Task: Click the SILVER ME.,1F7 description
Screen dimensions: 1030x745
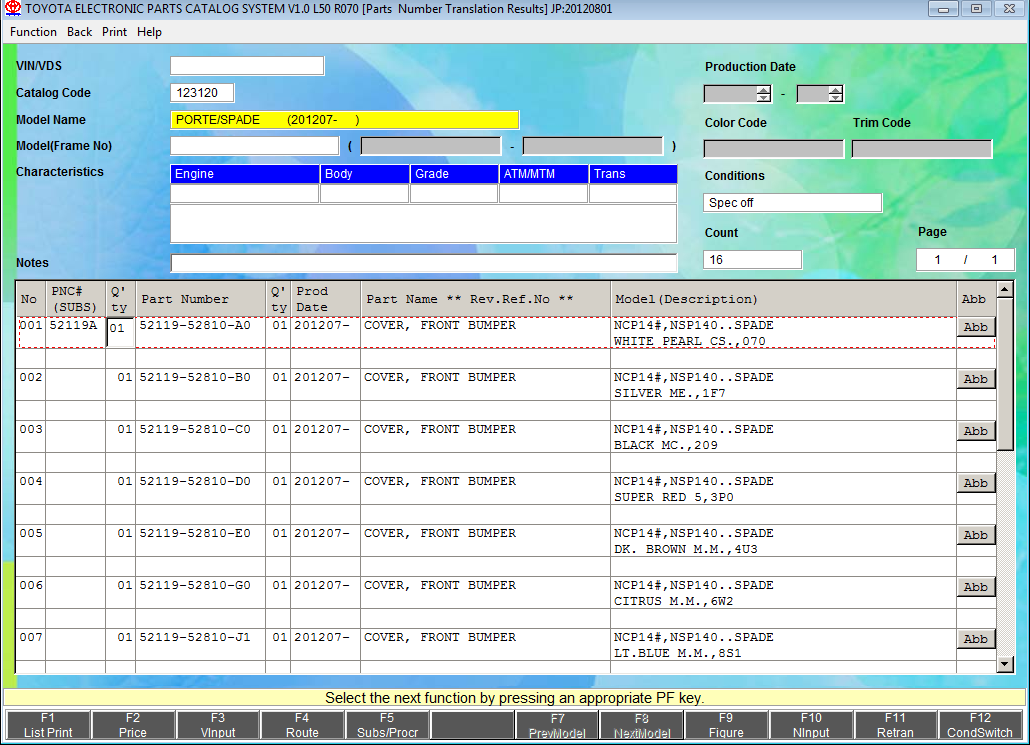Action: click(669, 393)
